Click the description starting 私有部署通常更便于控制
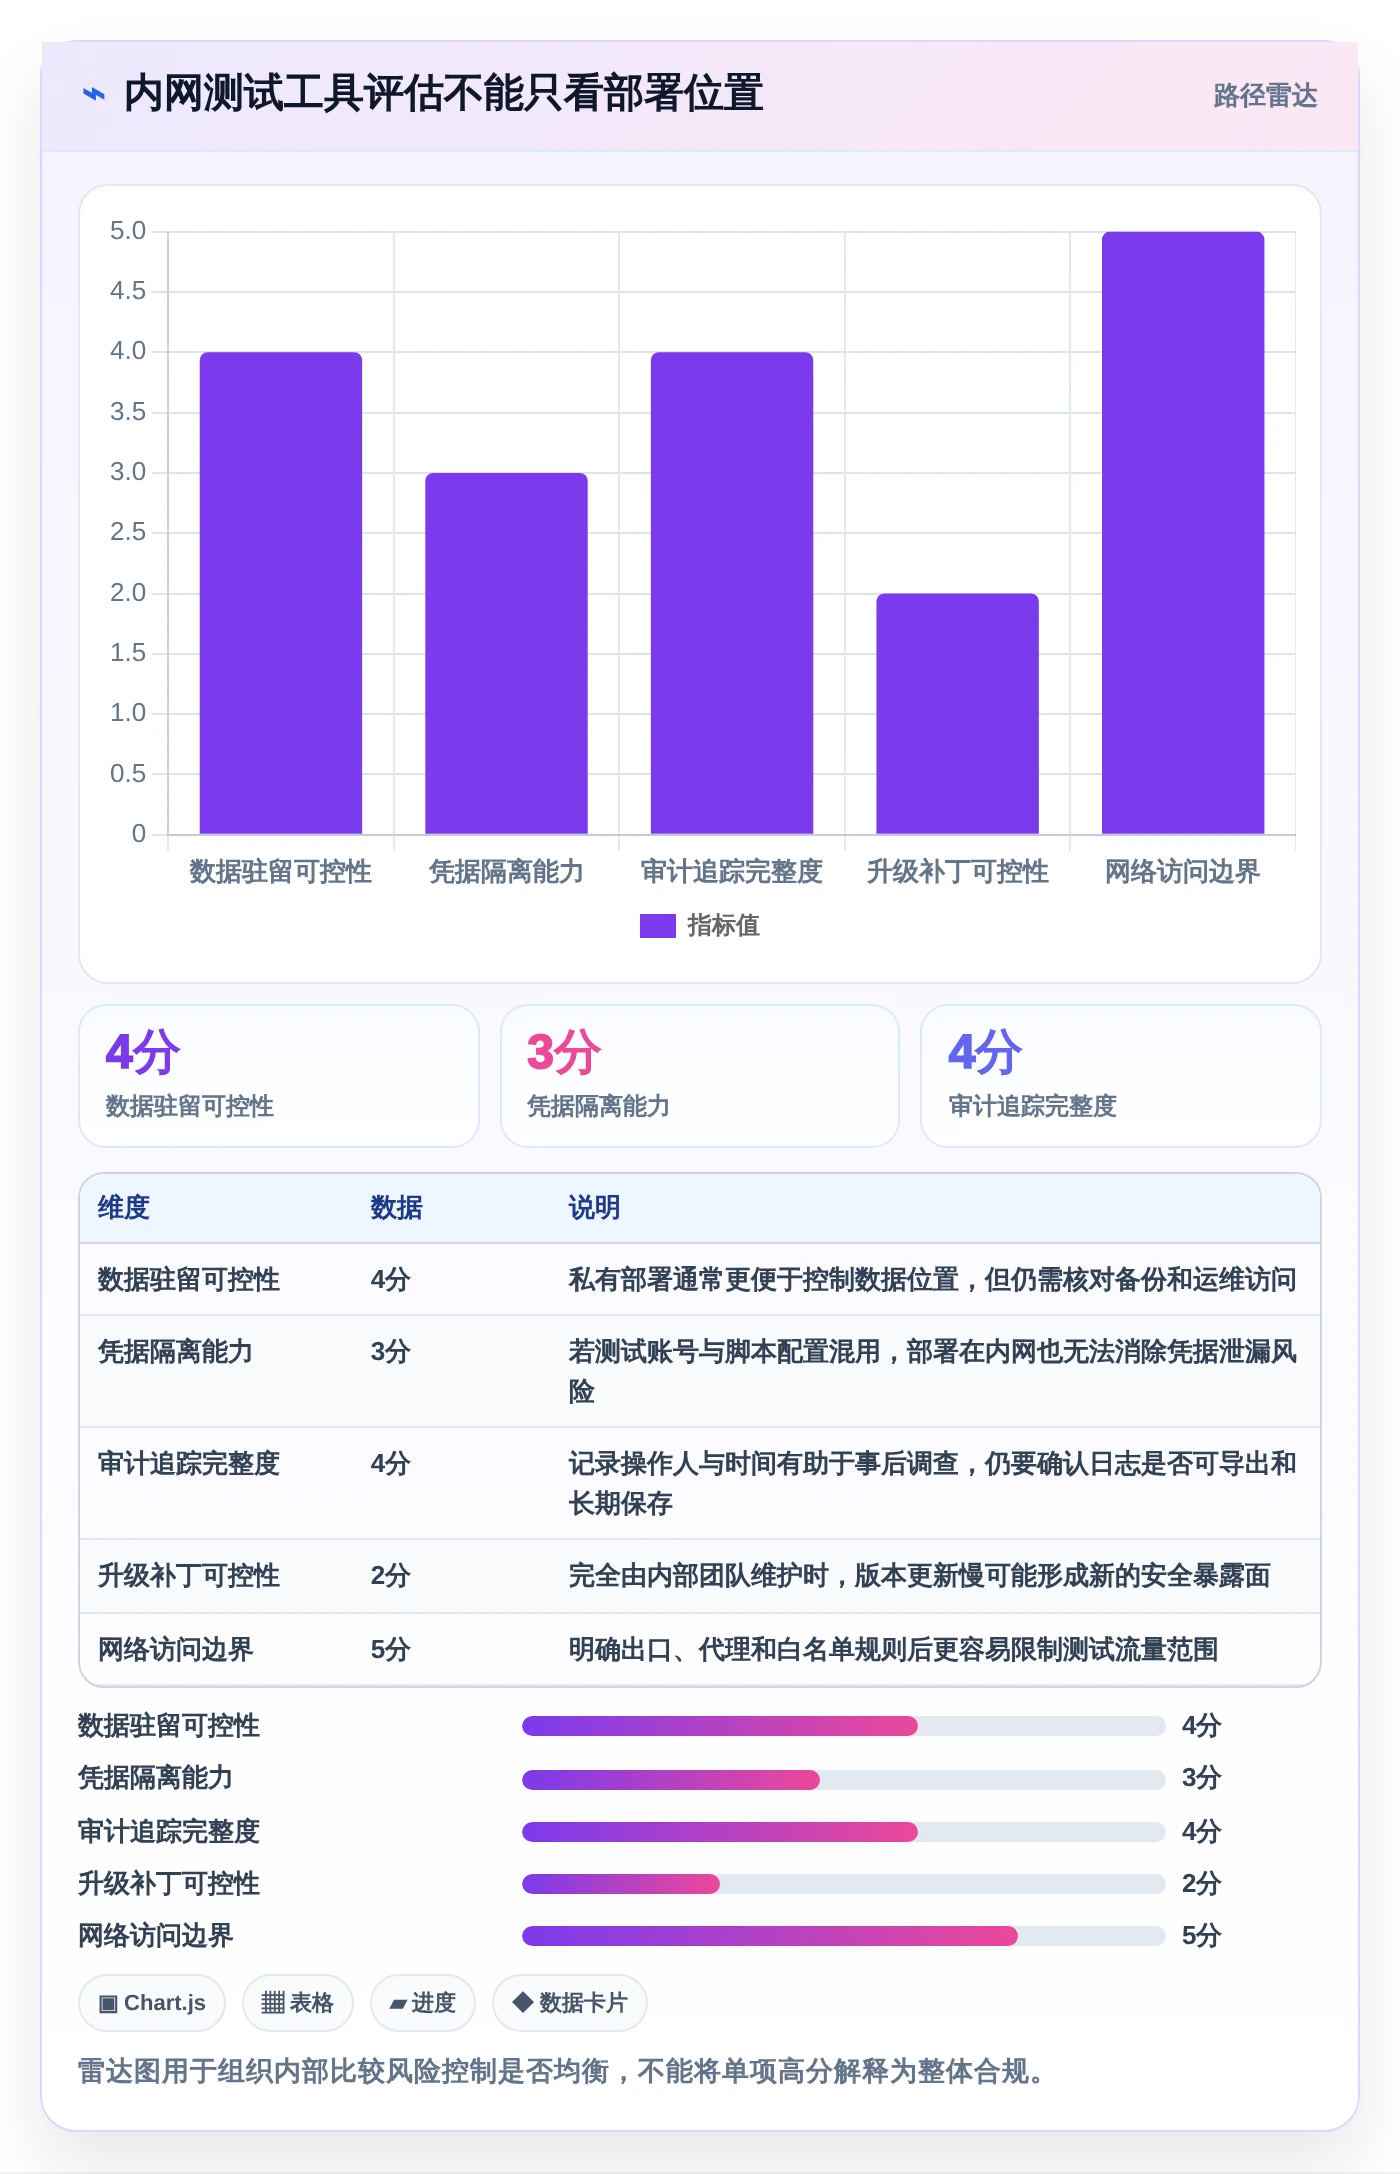Viewport: 1400px width, 2174px height. 932,1280
